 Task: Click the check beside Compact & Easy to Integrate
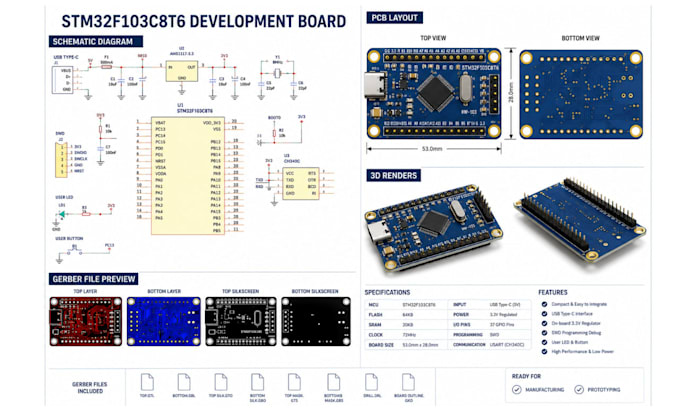point(544,304)
